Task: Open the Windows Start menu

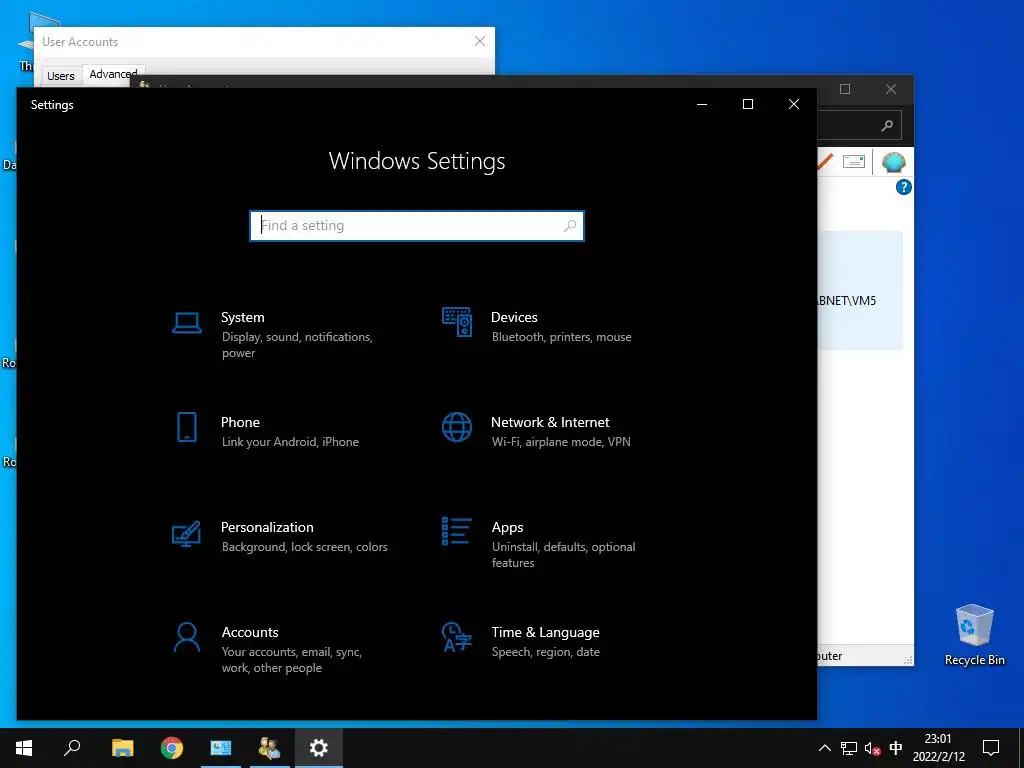Action: (x=24, y=748)
